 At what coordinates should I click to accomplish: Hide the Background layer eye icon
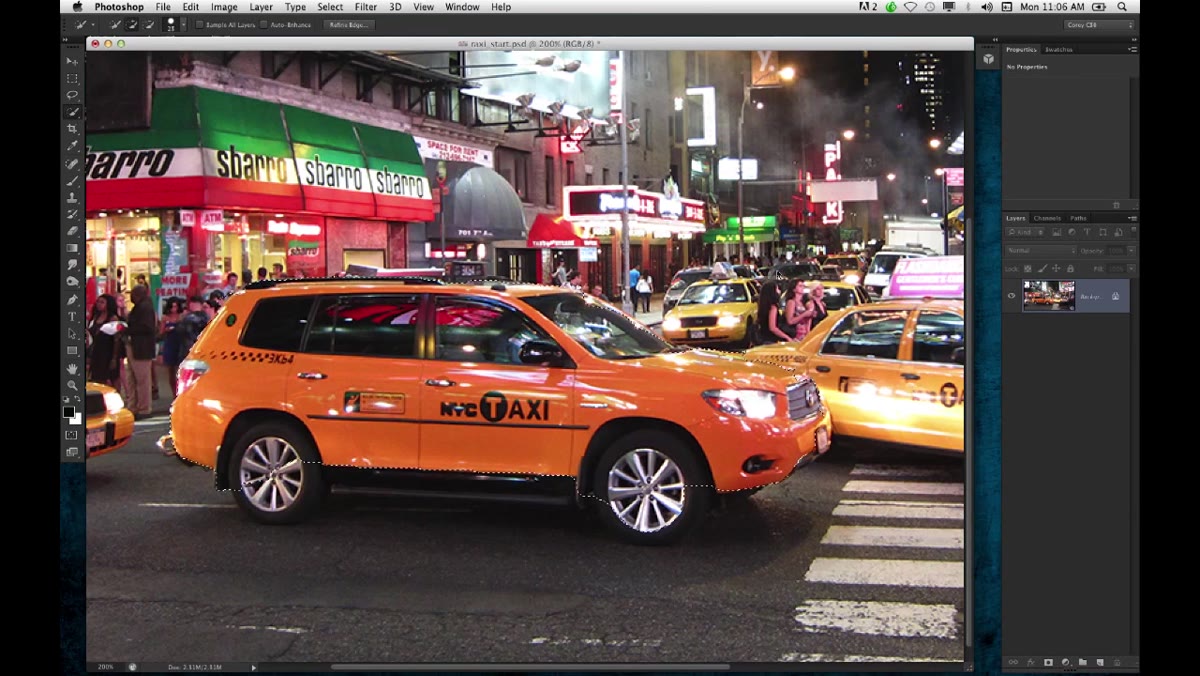1011,295
